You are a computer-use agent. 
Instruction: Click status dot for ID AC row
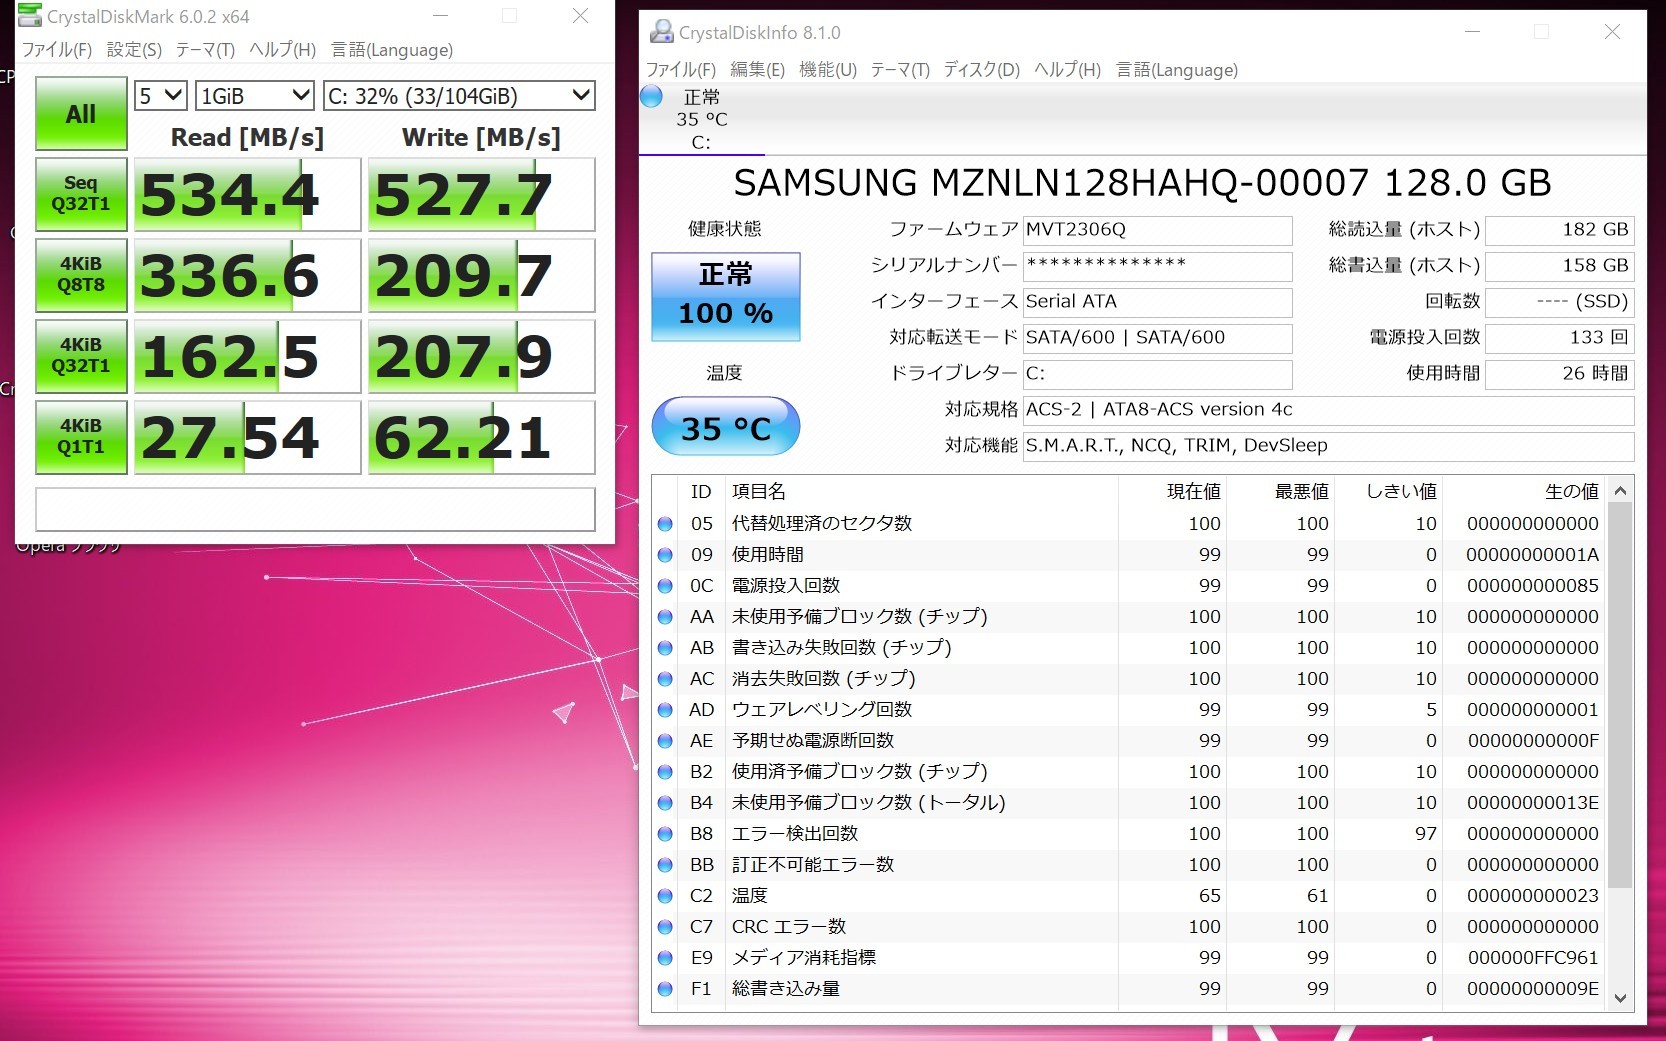pos(665,678)
